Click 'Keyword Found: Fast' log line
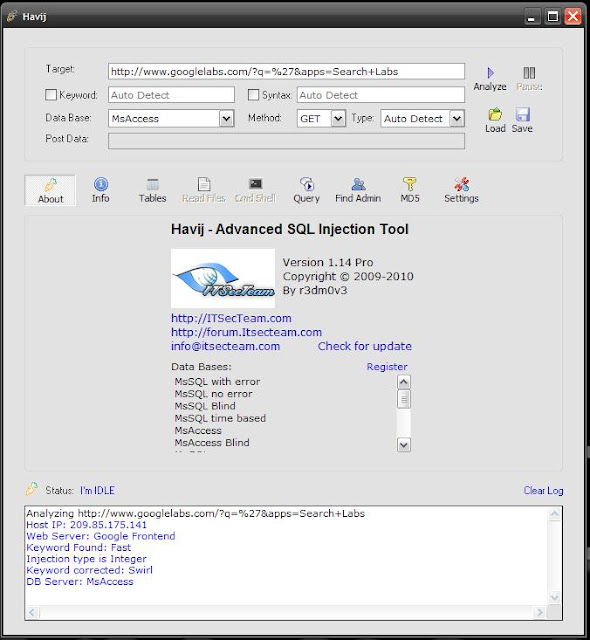This screenshot has width=590, height=640. coord(78,547)
